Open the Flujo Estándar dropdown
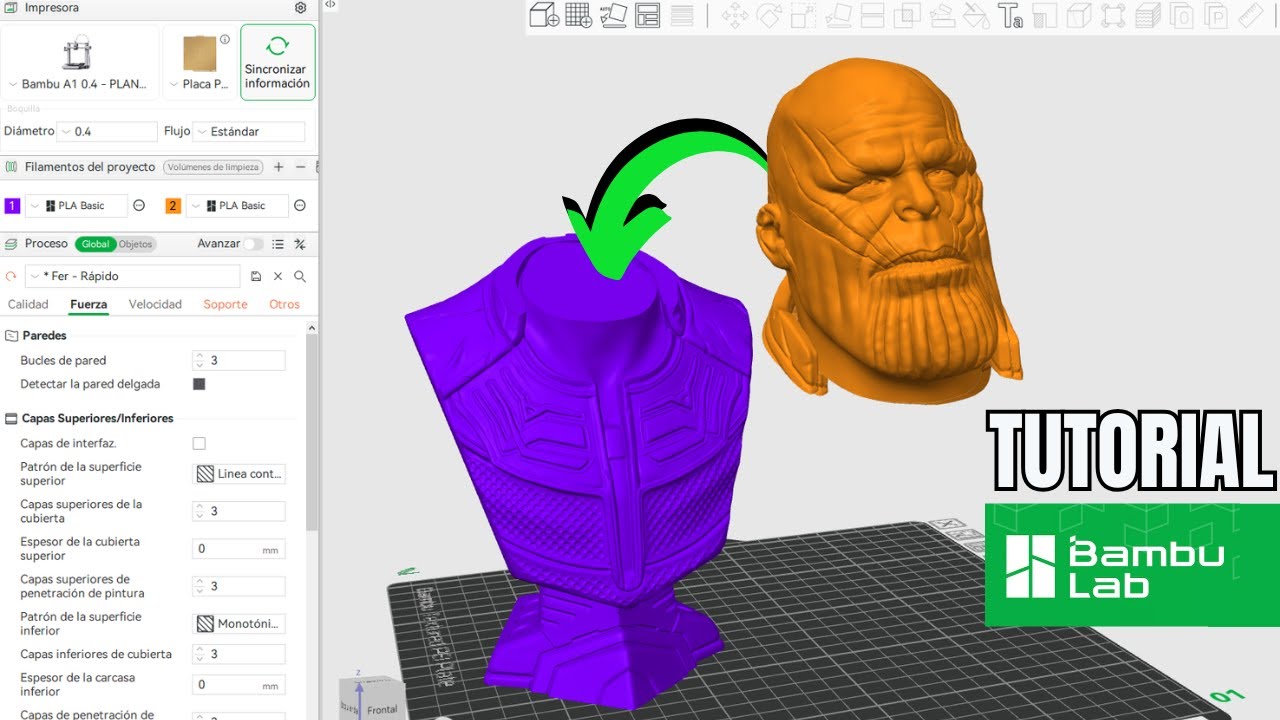 (249, 131)
